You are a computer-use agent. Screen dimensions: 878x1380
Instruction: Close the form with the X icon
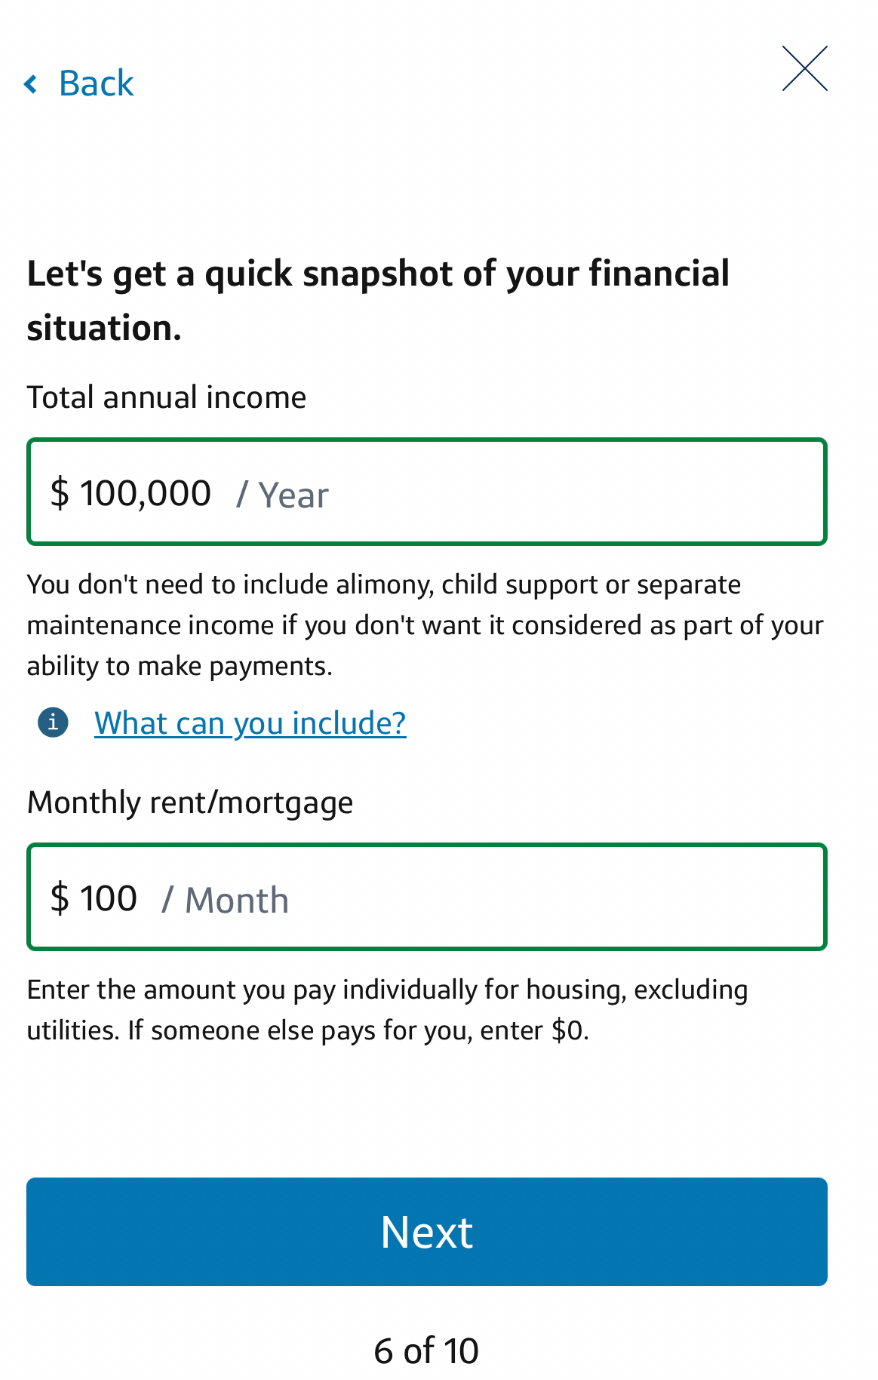click(804, 69)
